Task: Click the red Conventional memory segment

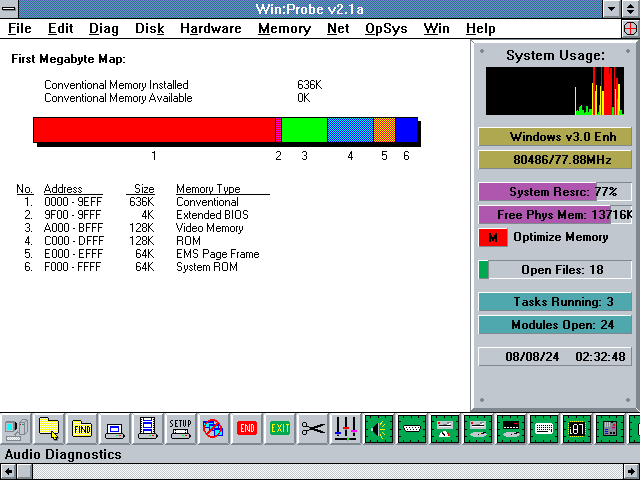Action: [154, 130]
